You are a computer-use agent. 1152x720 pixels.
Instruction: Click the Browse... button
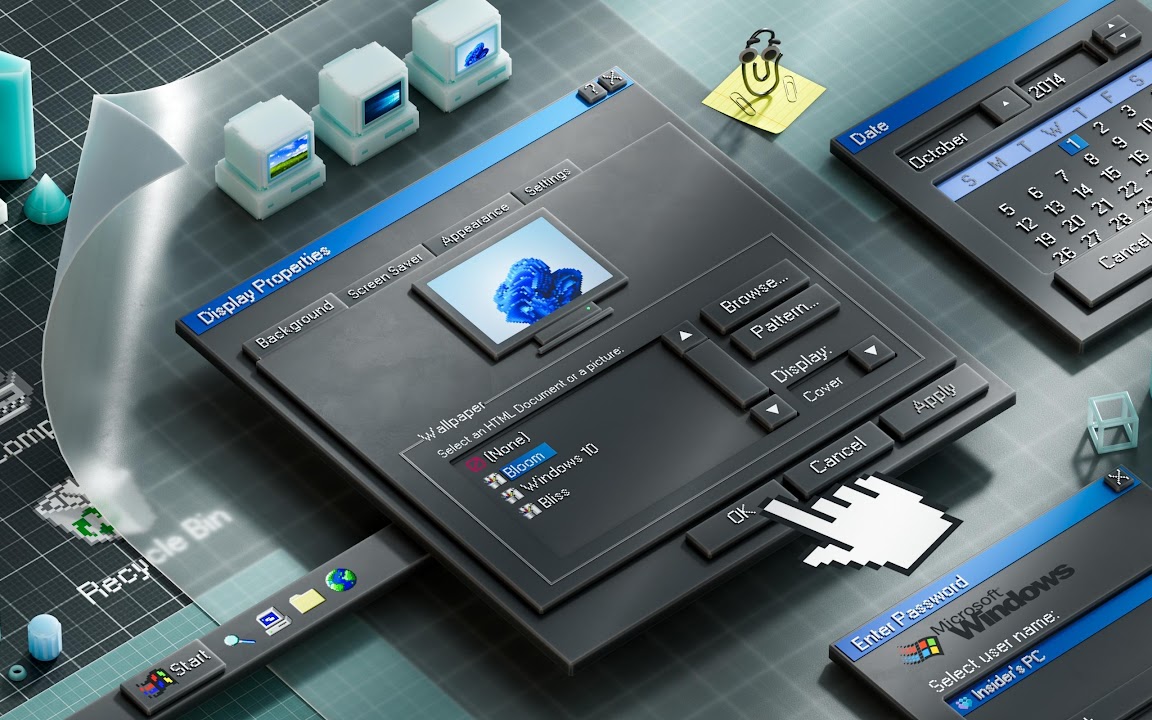click(755, 294)
